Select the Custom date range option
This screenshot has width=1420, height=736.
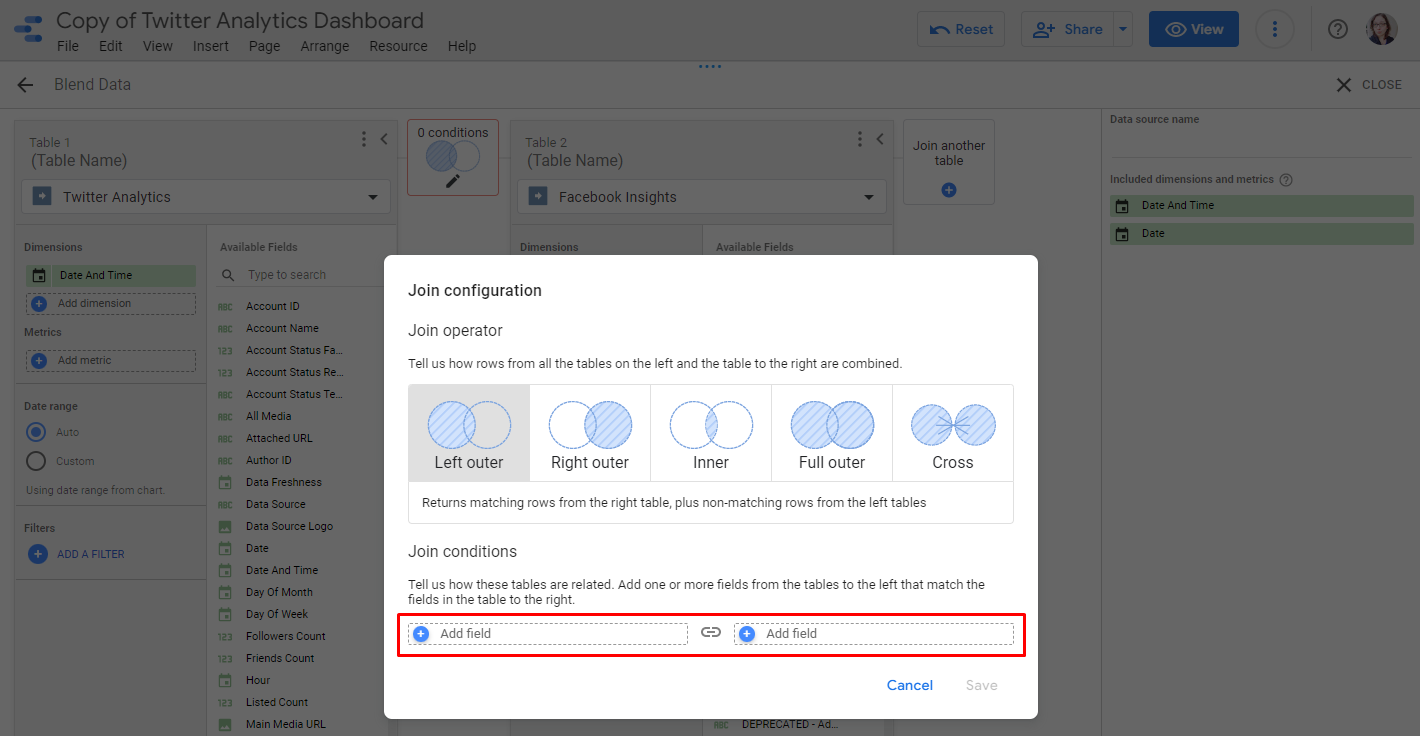point(36,461)
